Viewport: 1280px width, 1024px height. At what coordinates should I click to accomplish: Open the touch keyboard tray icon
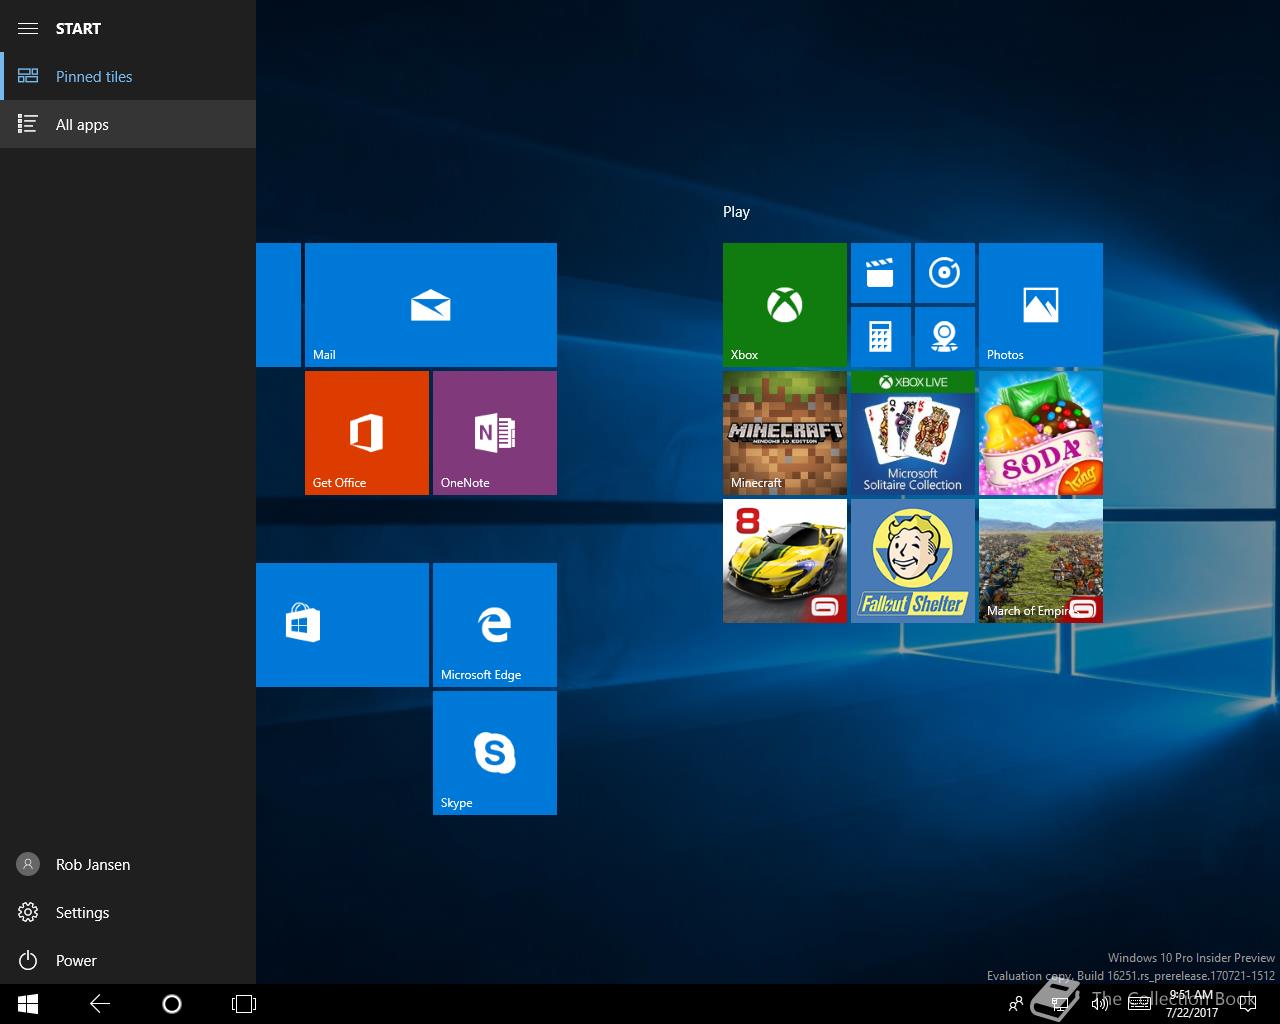pyautogui.click(x=1139, y=1004)
